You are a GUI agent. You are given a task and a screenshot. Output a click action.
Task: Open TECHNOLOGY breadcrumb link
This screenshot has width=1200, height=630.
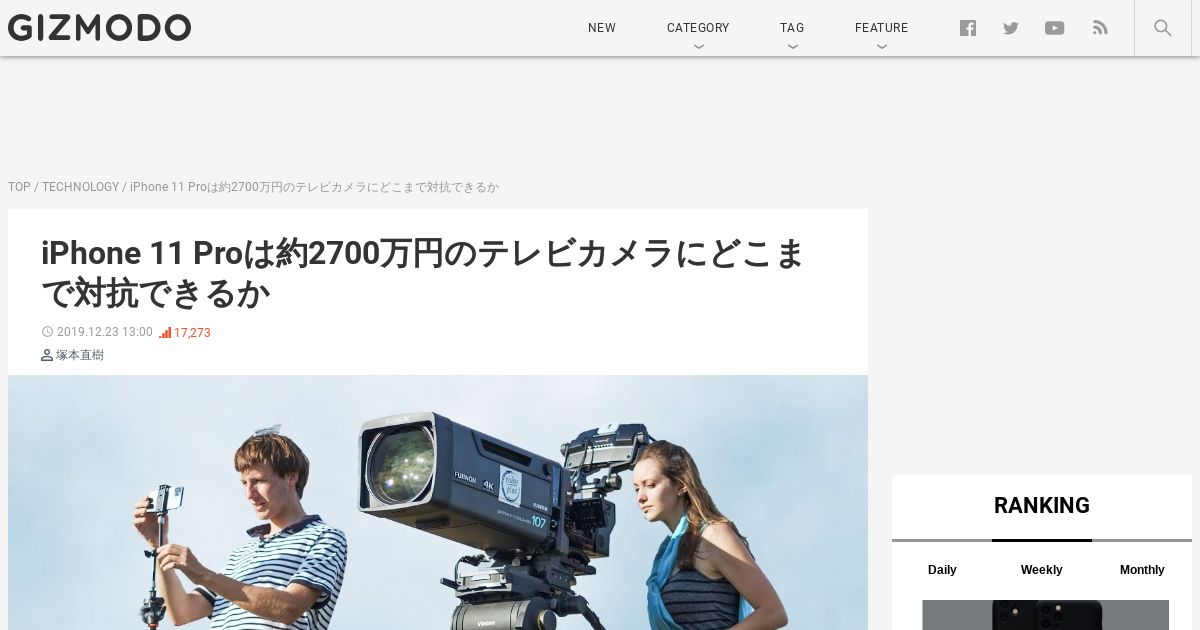point(80,187)
